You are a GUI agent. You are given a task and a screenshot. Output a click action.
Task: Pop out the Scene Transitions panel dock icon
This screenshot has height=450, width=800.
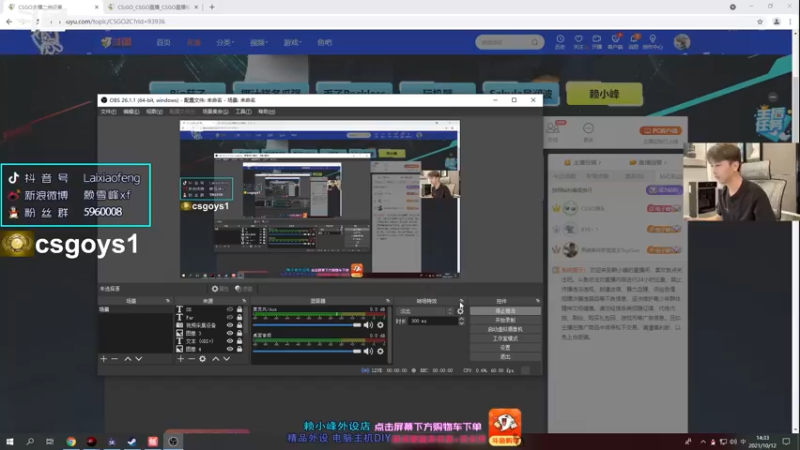[461, 301]
